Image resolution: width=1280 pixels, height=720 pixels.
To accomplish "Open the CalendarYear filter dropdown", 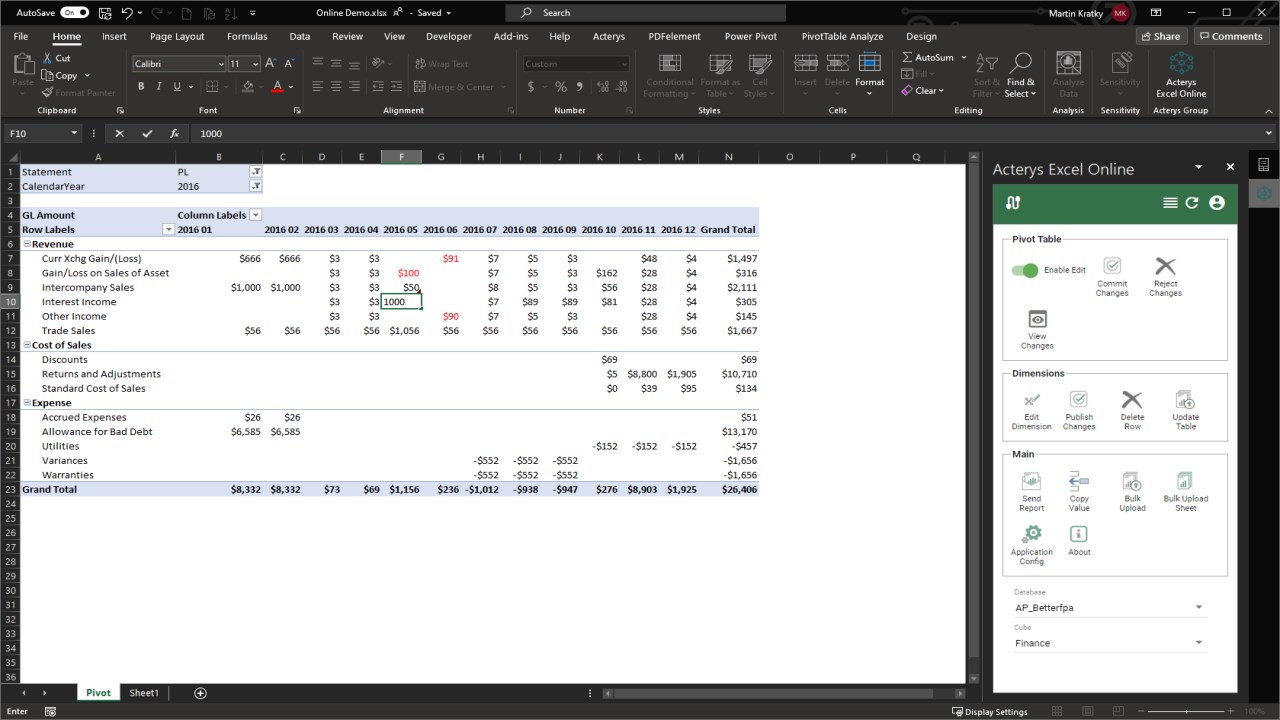I will [x=256, y=186].
